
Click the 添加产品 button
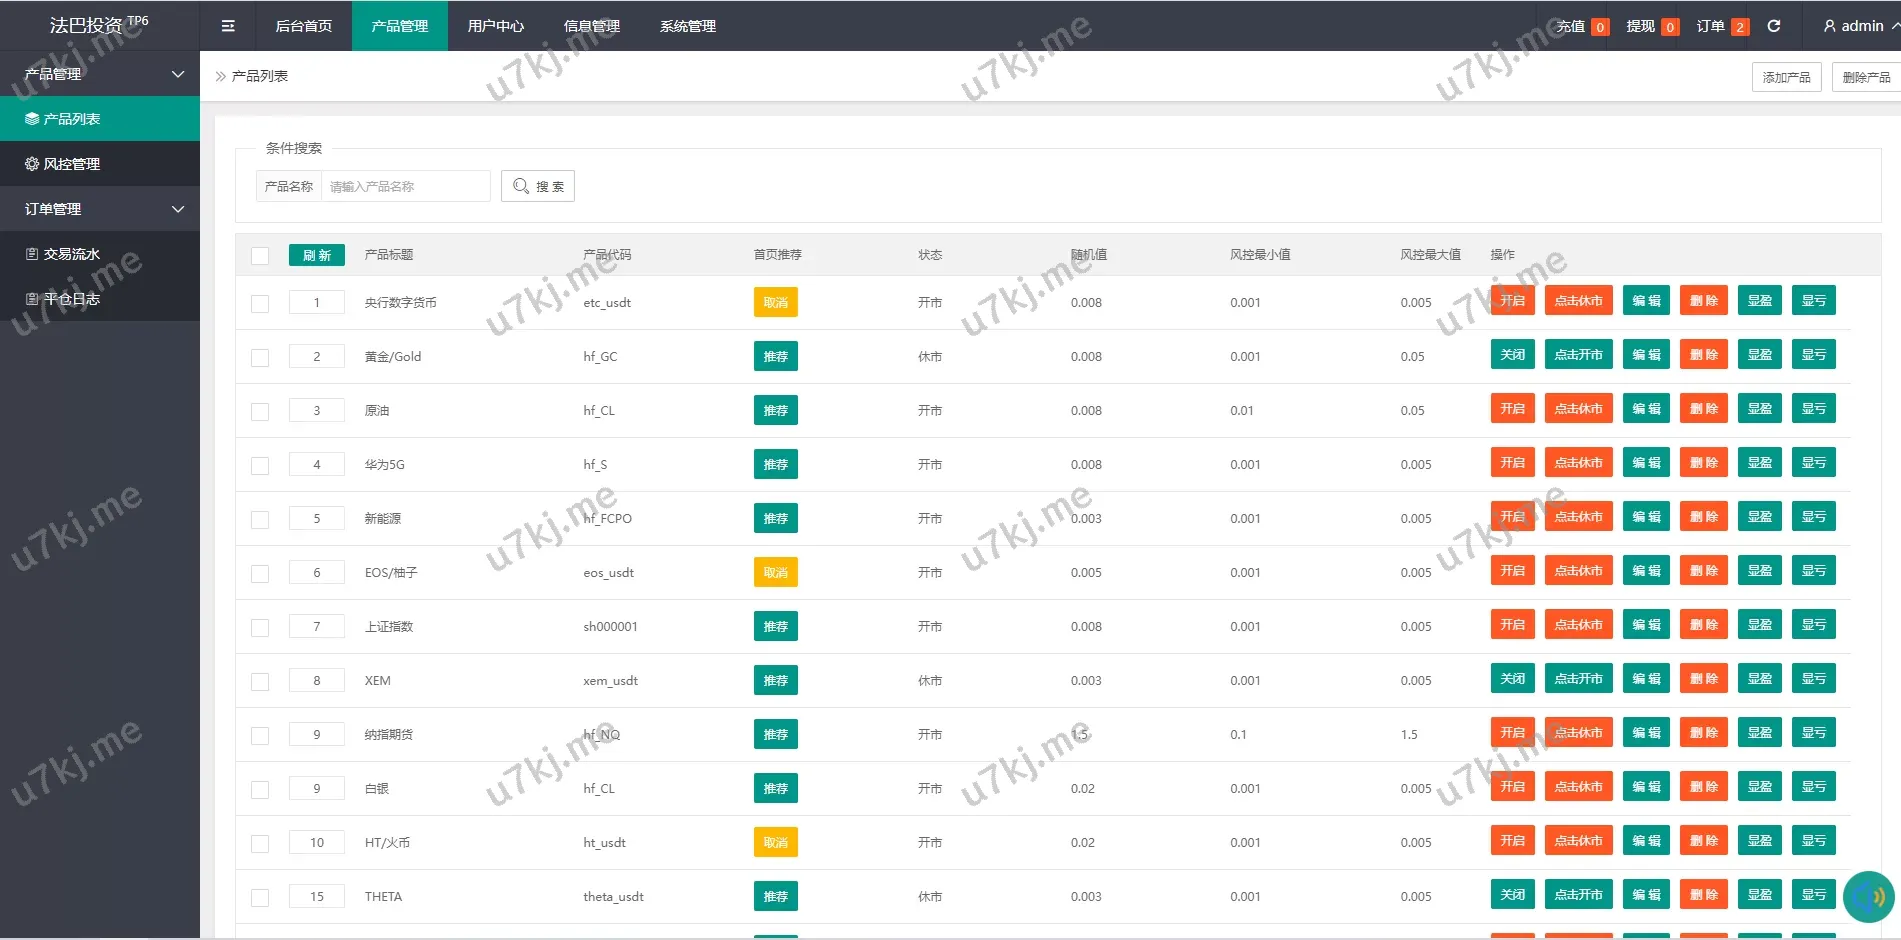1786,77
